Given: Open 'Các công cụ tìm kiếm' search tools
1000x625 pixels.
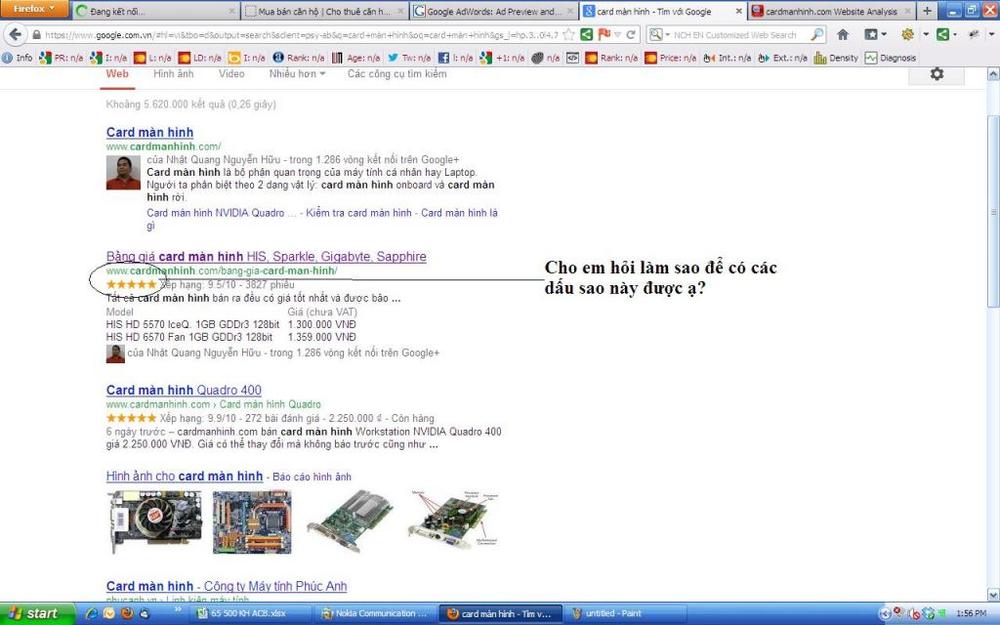Looking at the screenshot, I should pos(397,74).
